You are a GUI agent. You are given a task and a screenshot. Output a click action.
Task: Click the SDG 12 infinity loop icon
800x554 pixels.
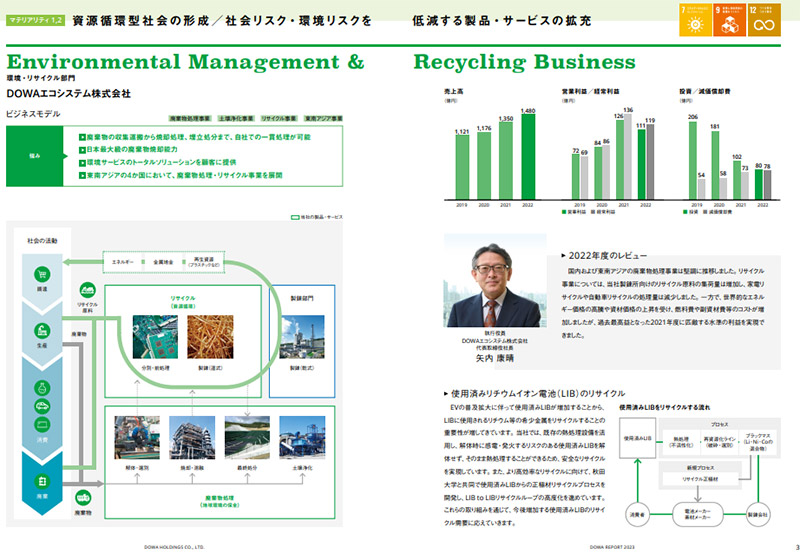click(764, 20)
